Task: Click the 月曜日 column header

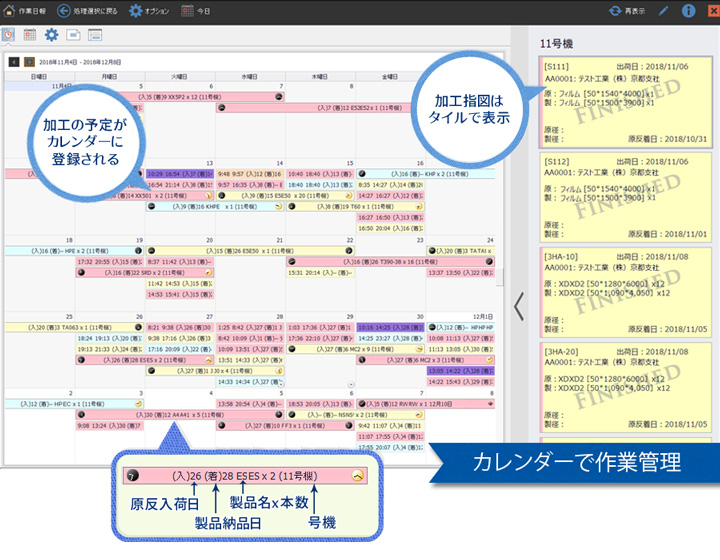Action: pos(109,76)
